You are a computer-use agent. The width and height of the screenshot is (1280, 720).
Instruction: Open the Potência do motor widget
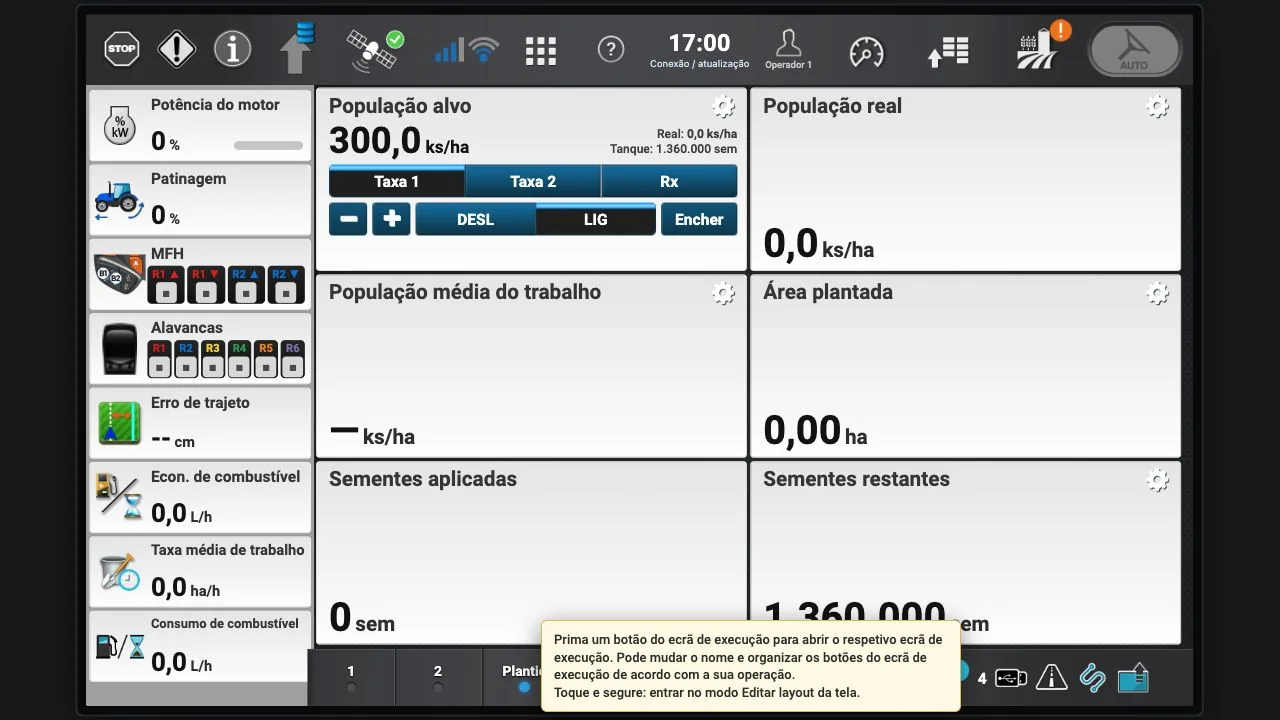200,125
